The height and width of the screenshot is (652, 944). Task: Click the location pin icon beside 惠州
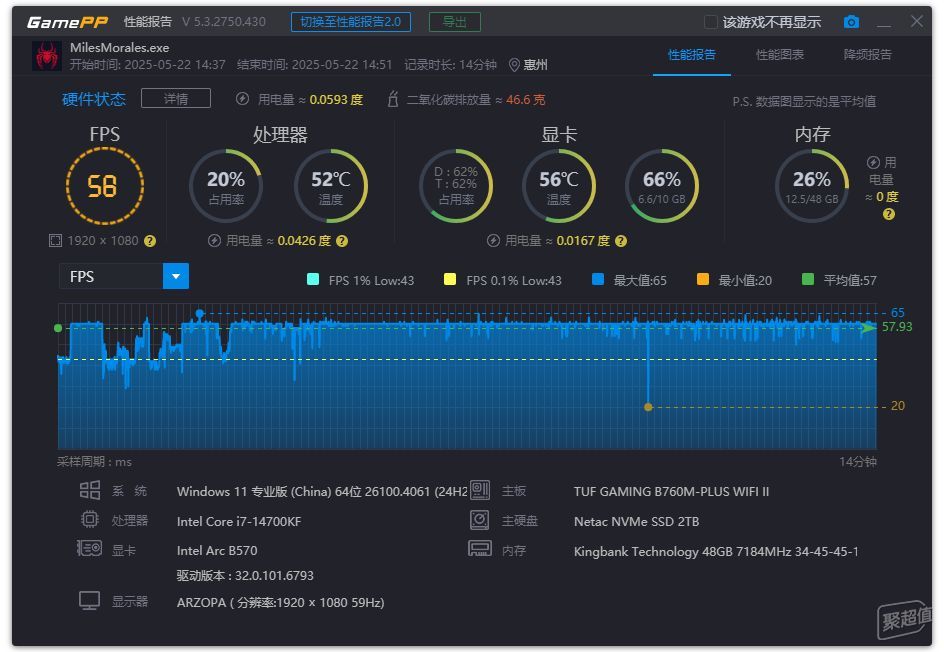click(514, 65)
